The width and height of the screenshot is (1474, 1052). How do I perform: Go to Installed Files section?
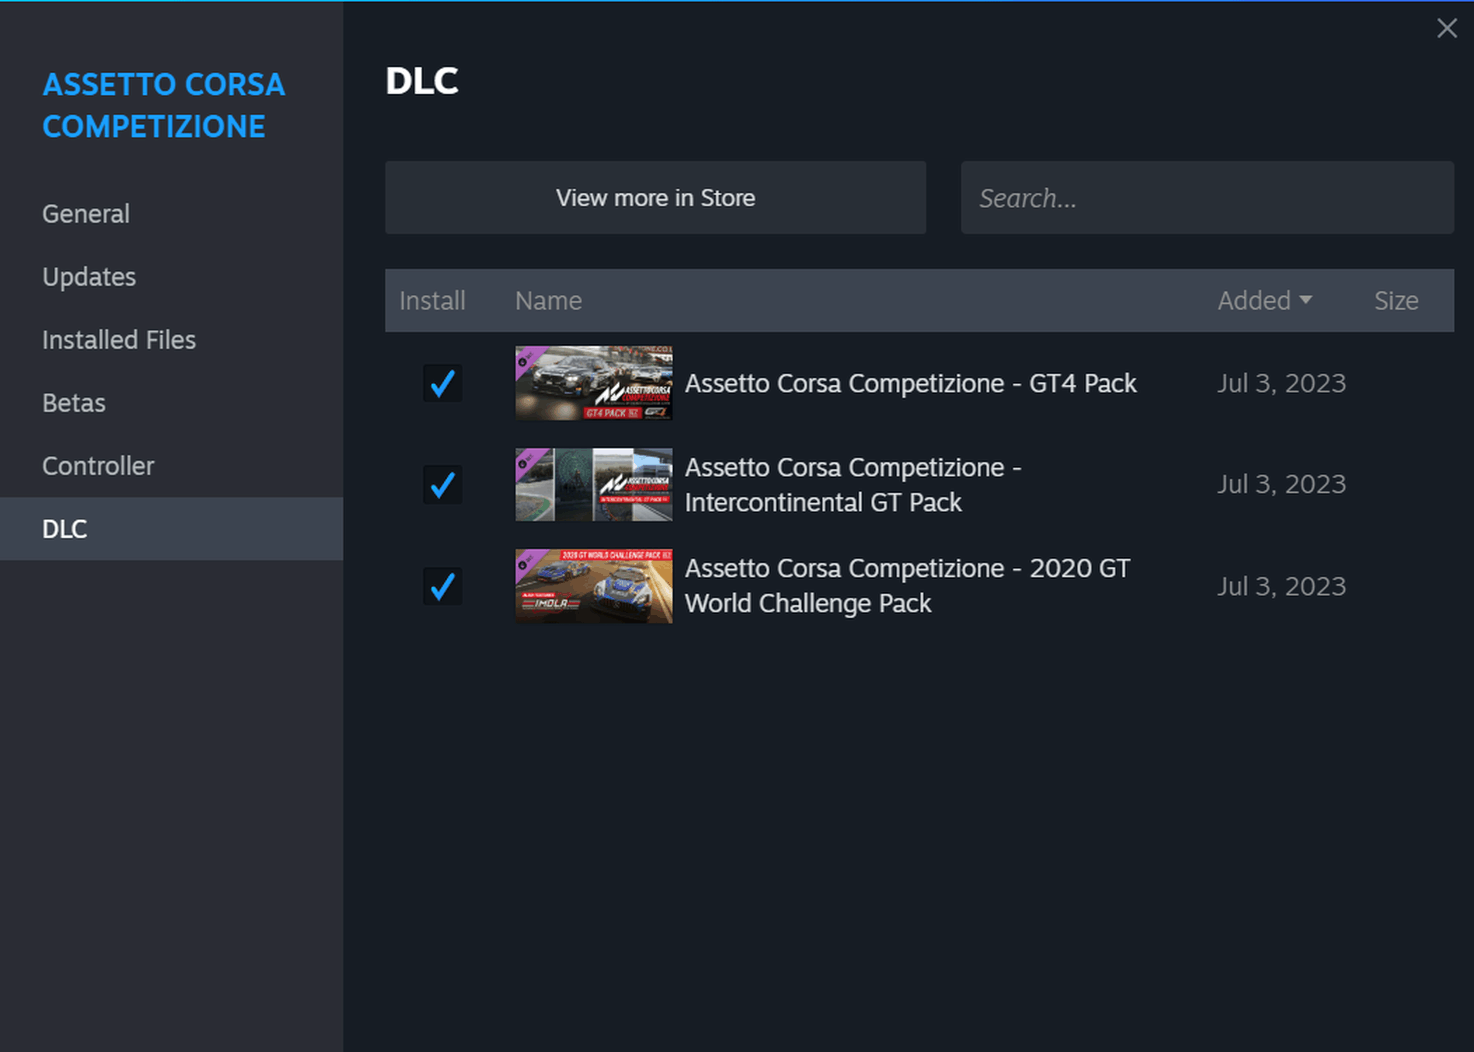click(119, 340)
